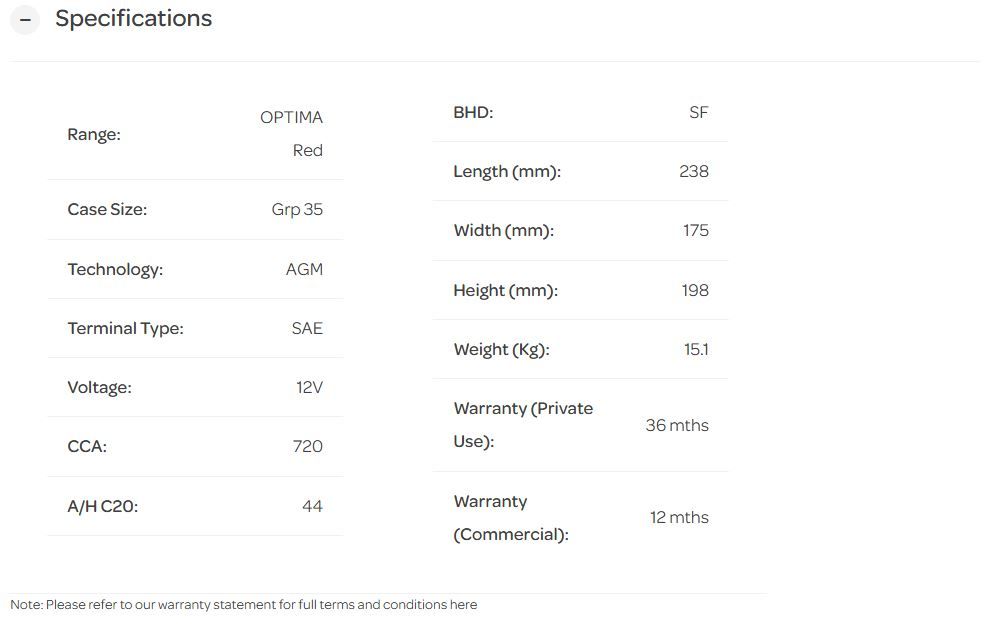This screenshot has height=642, width=990.
Task: Click the 12V voltage value
Action: click(x=309, y=387)
